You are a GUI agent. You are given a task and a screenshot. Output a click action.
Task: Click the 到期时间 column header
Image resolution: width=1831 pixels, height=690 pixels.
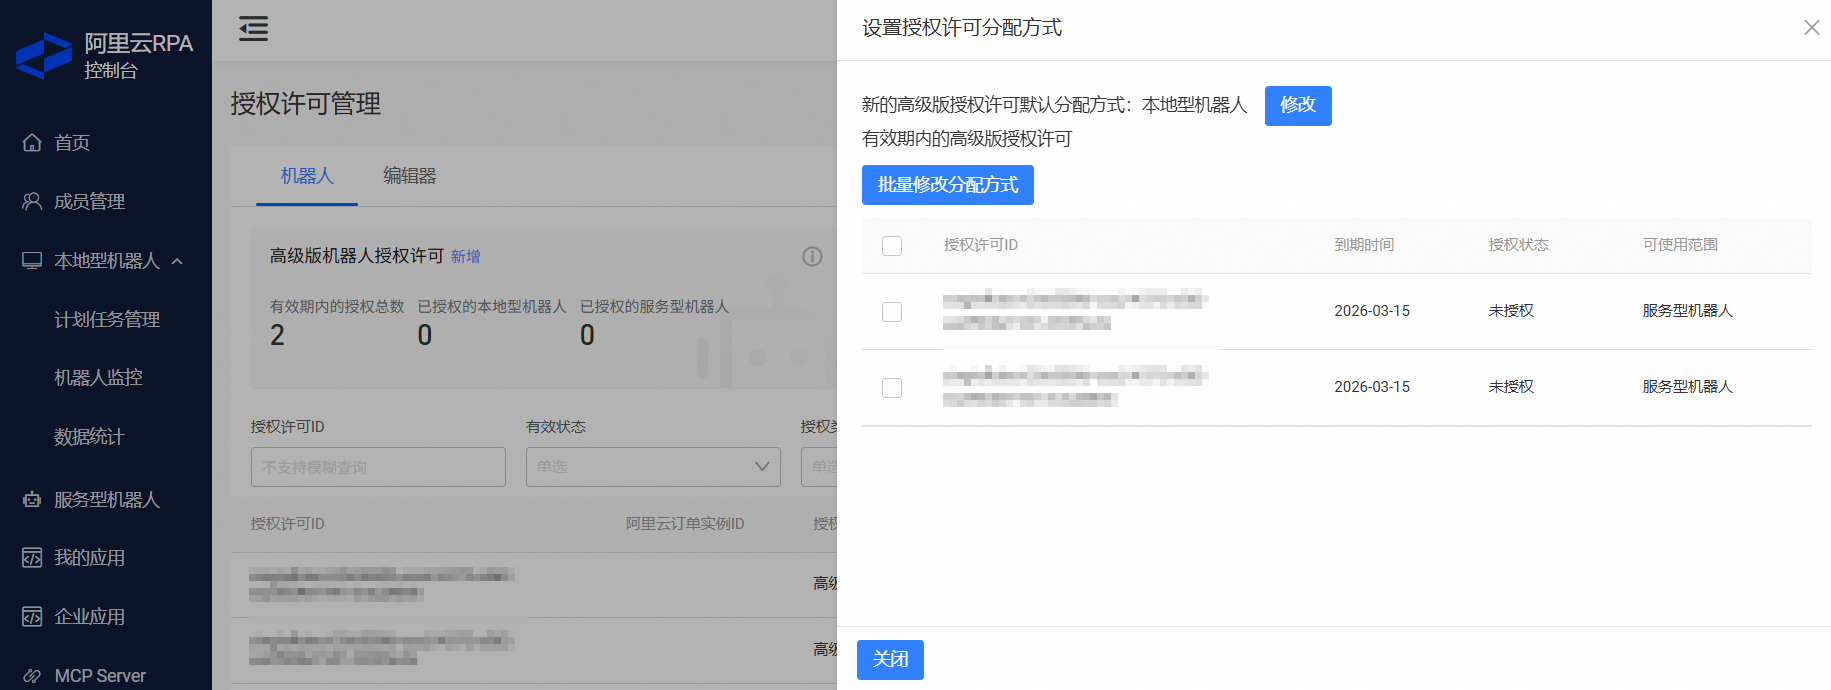(x=1364, y=245)
